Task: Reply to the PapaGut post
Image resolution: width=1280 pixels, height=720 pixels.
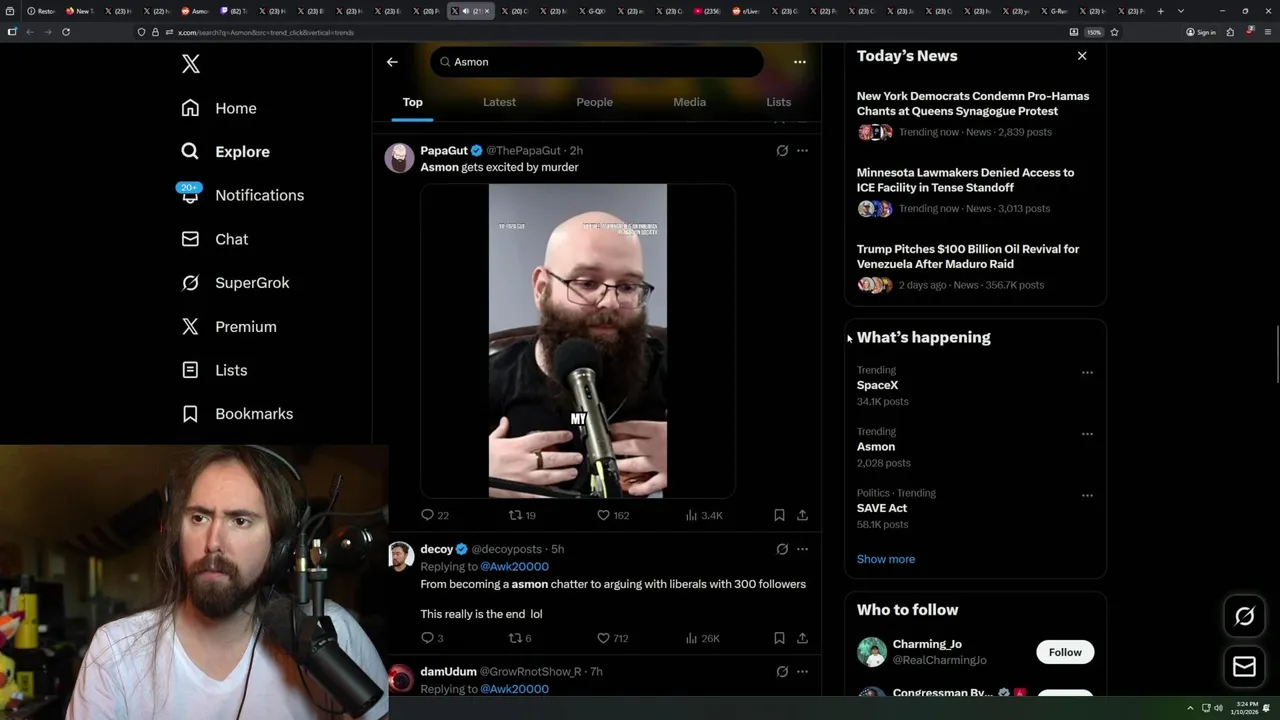Action: tap(435, 515)
